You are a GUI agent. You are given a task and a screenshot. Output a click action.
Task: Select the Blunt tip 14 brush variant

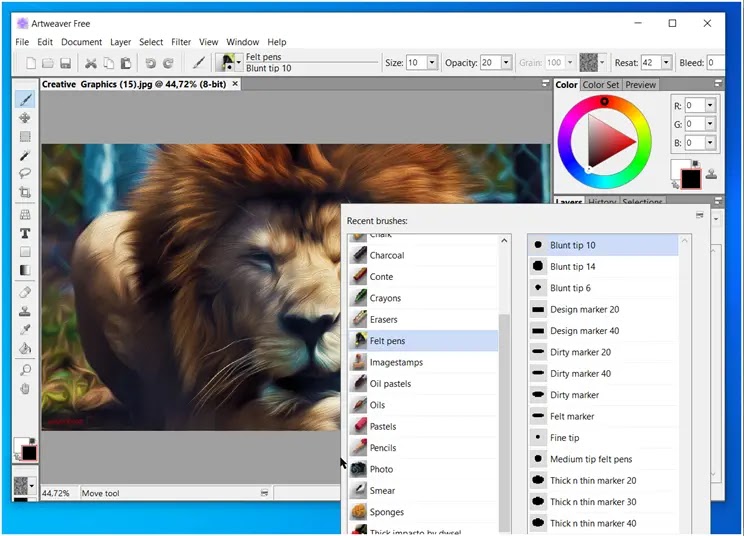[603, 267]
